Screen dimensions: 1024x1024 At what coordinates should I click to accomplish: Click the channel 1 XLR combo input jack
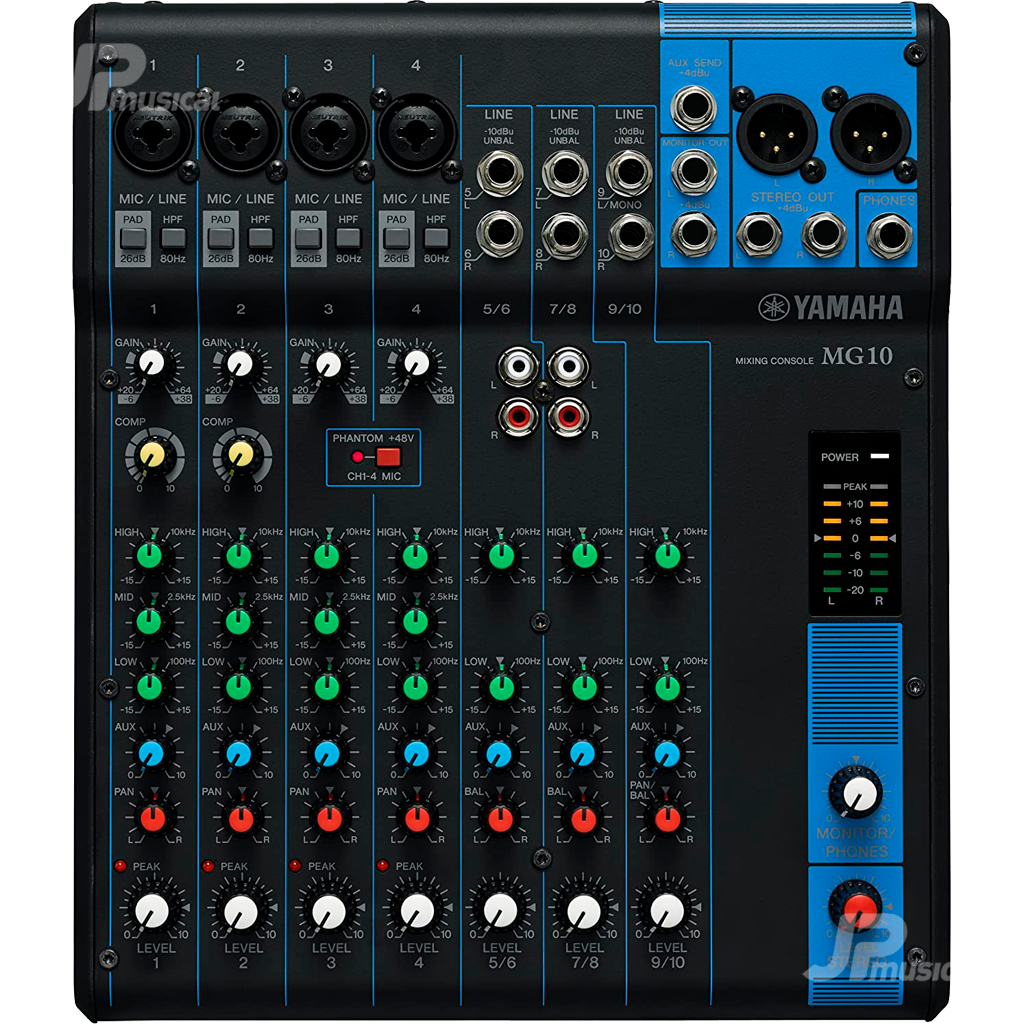coord(153,133)
